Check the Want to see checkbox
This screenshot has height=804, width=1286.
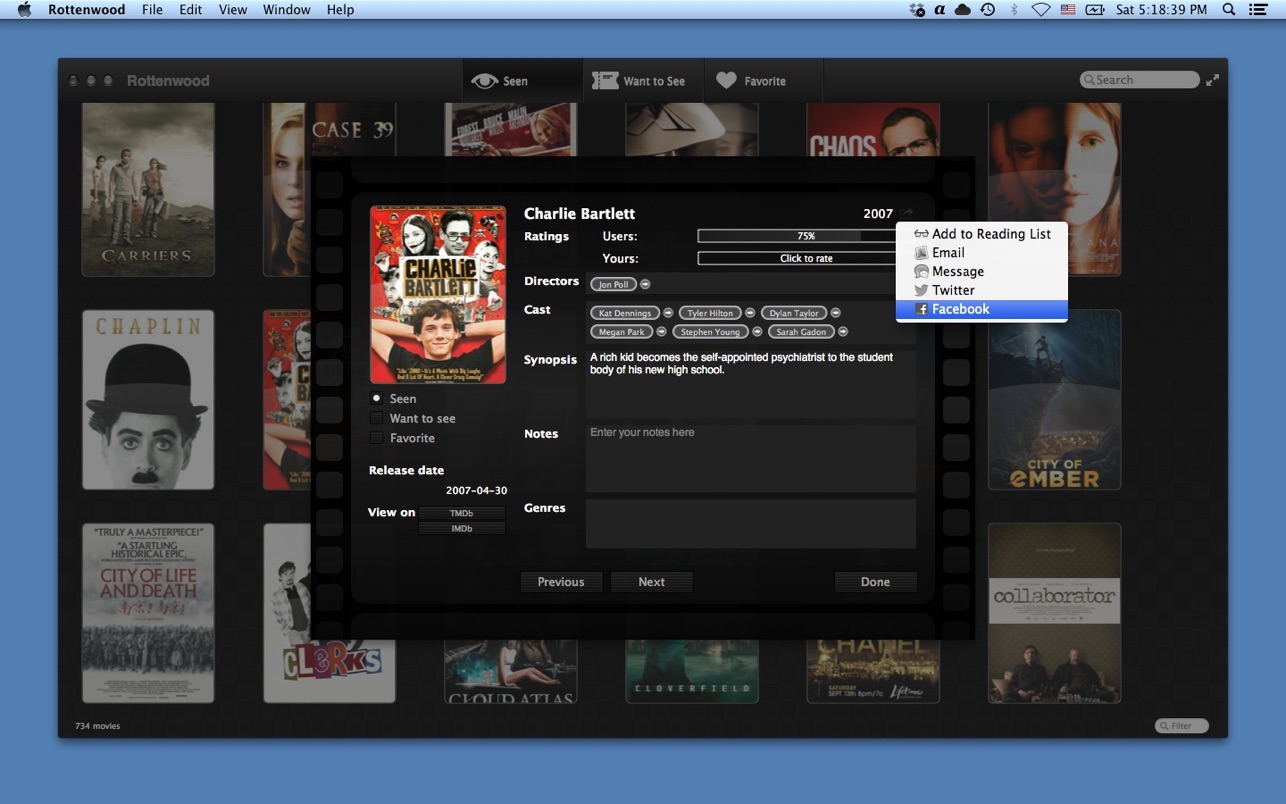tap(377, 418)
